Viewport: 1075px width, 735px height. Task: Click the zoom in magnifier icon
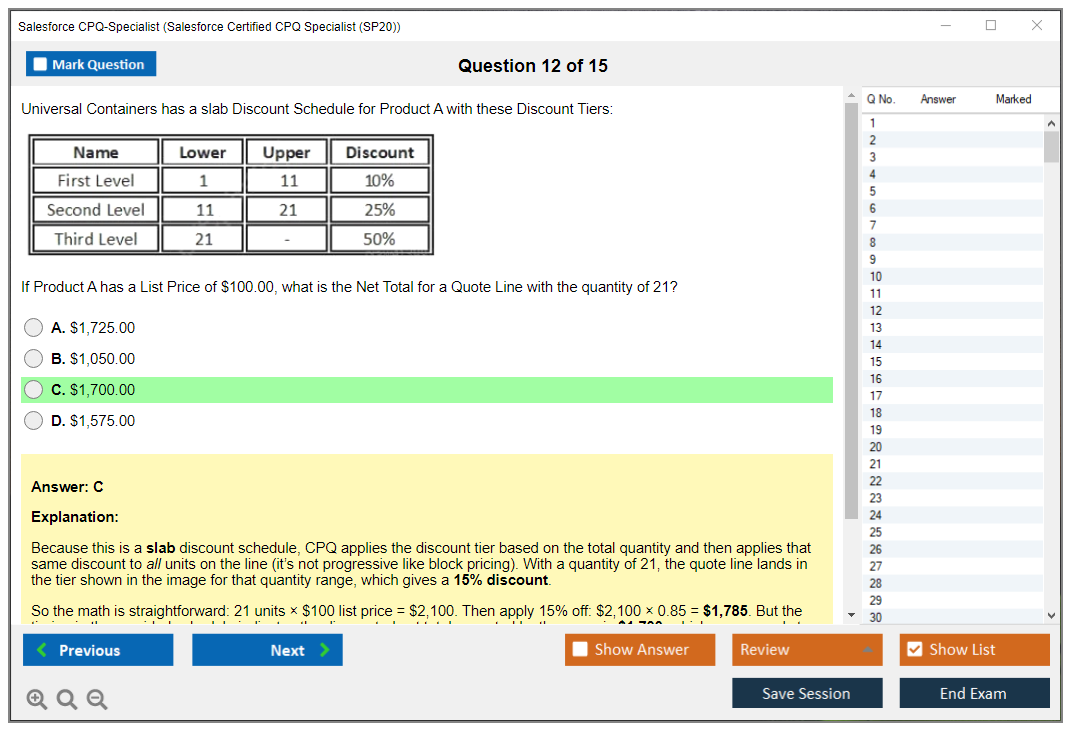point(37,700)
